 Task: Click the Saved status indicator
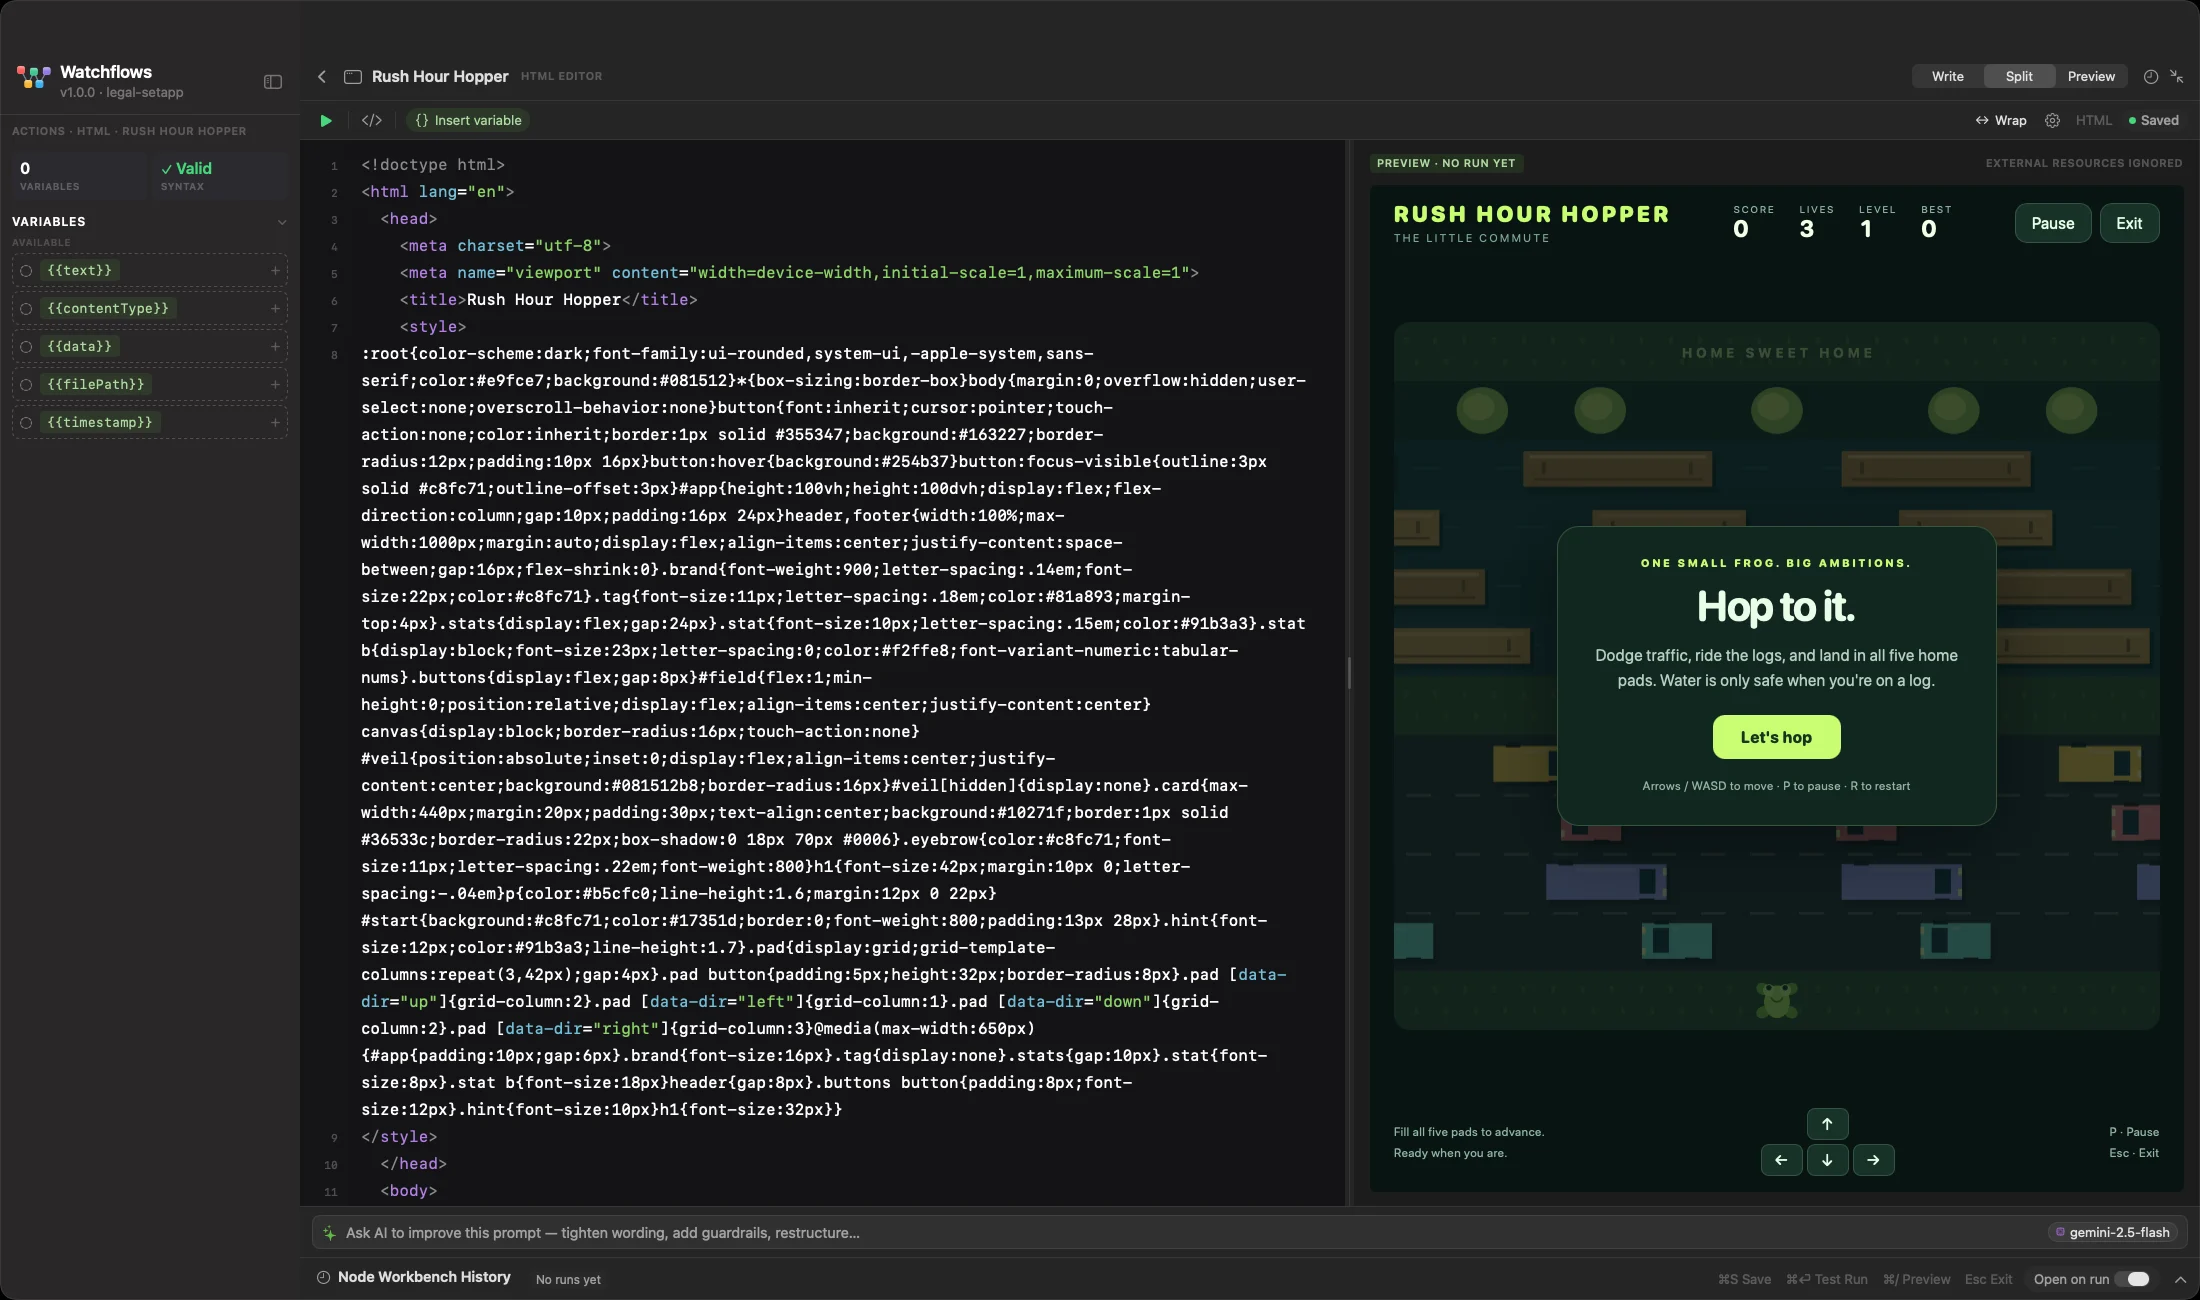[2154, 120]
